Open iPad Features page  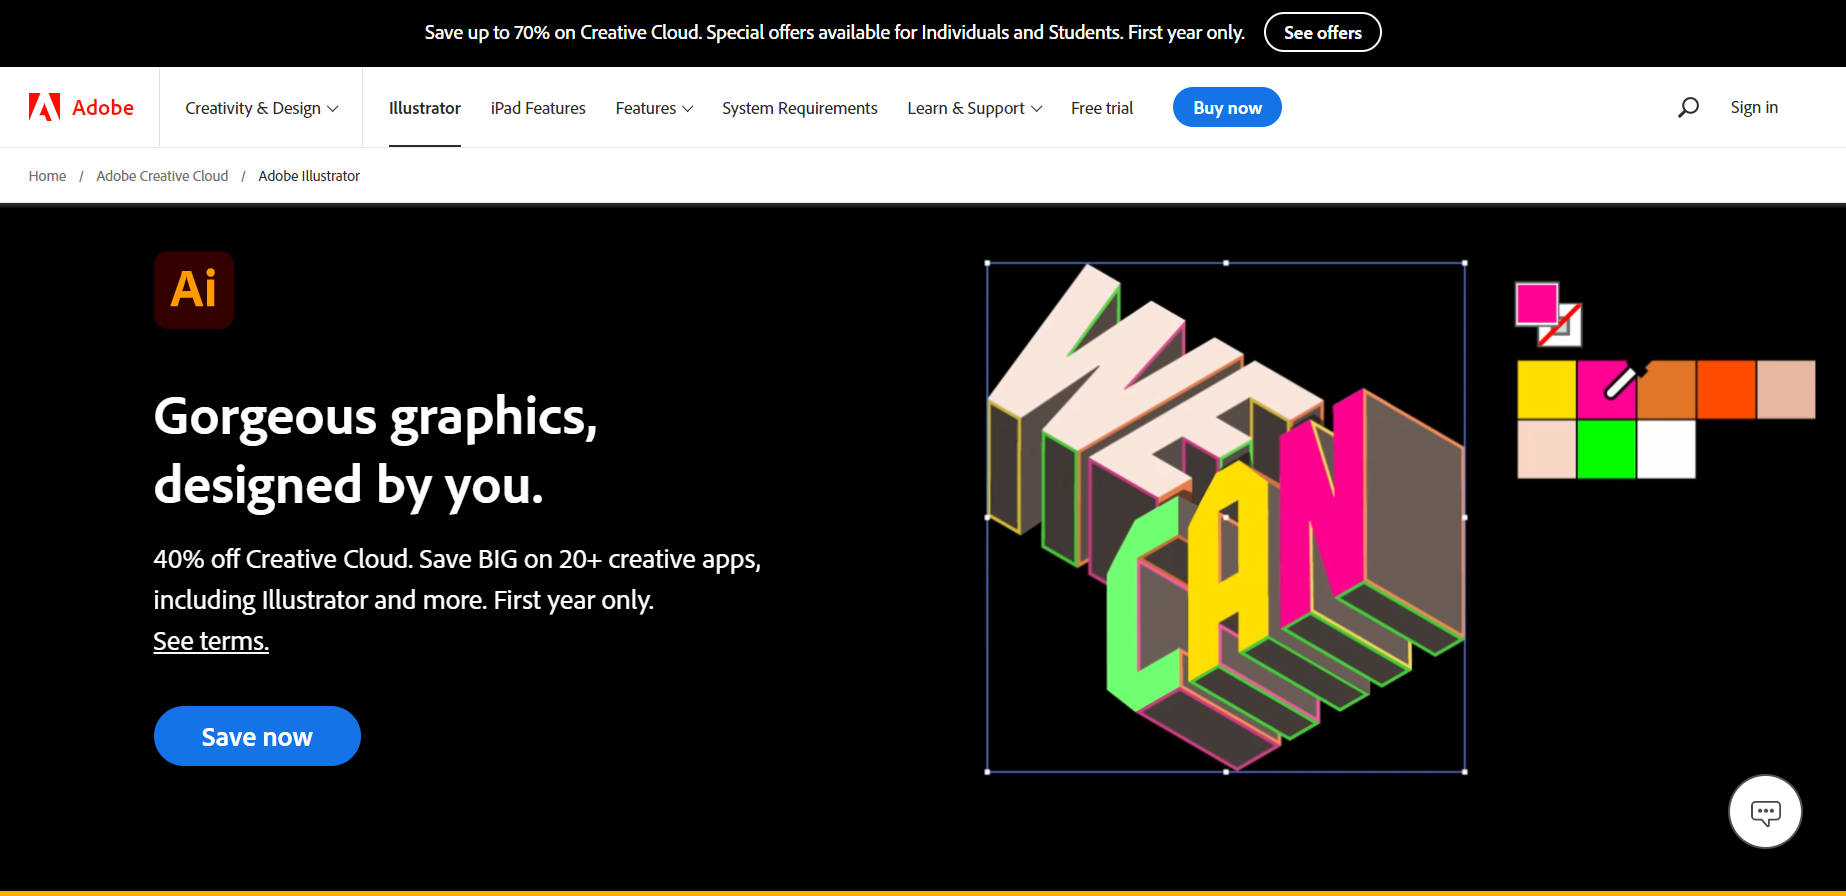538,108
